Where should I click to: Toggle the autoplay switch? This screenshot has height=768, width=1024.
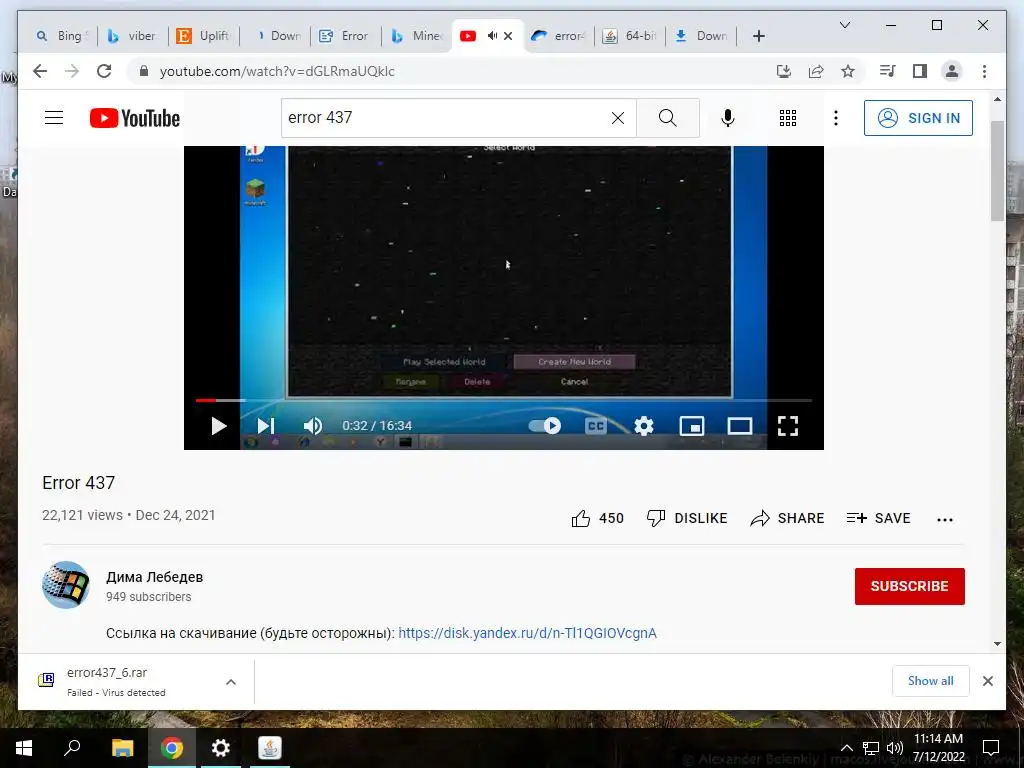tap(545, 426)
